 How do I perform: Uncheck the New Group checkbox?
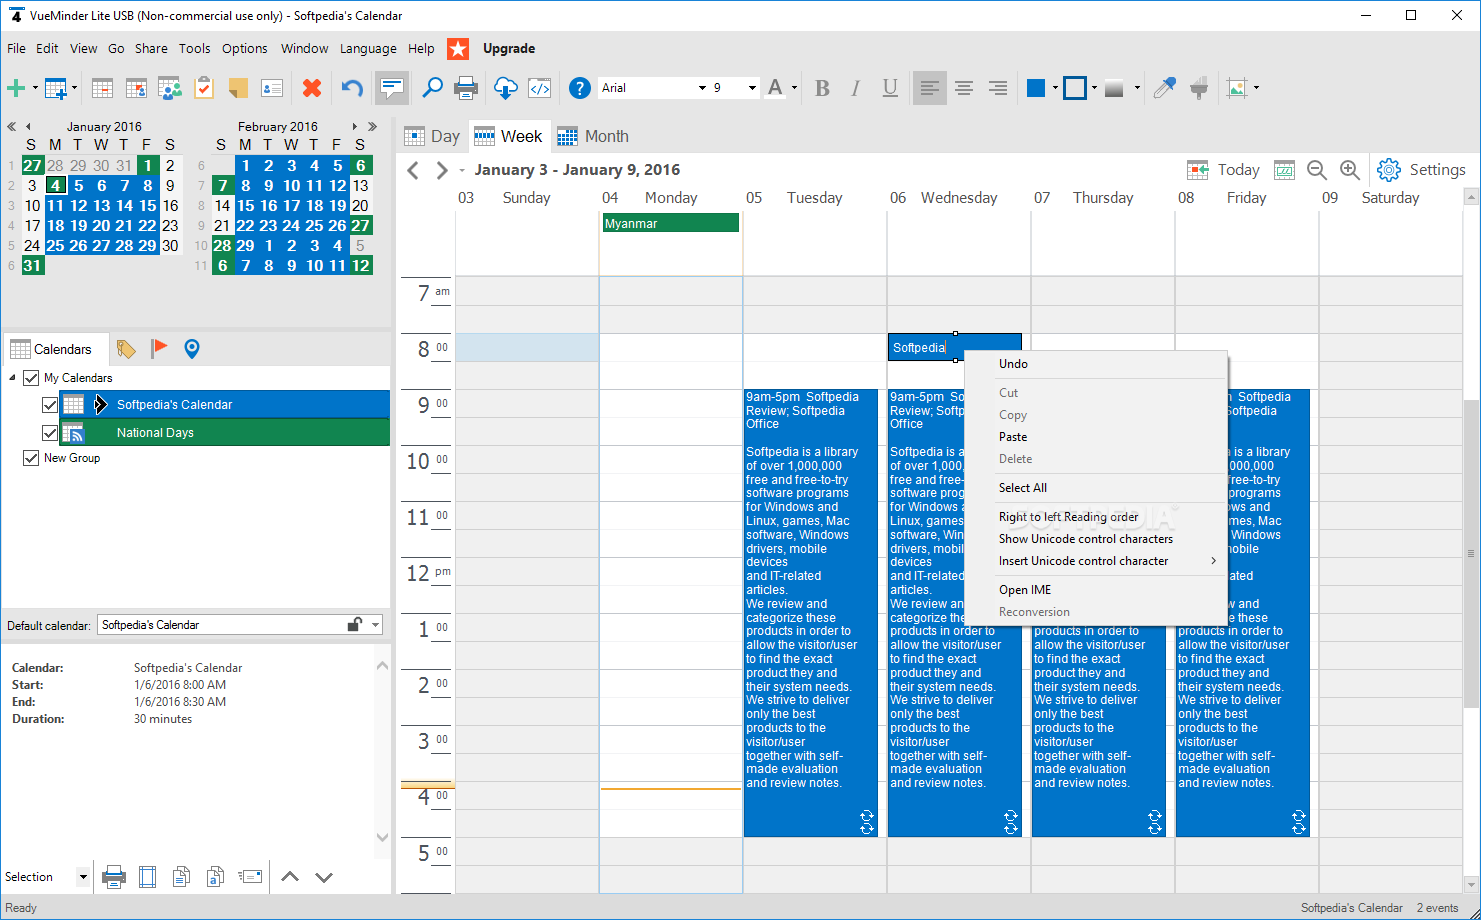(x=31, y=458)
